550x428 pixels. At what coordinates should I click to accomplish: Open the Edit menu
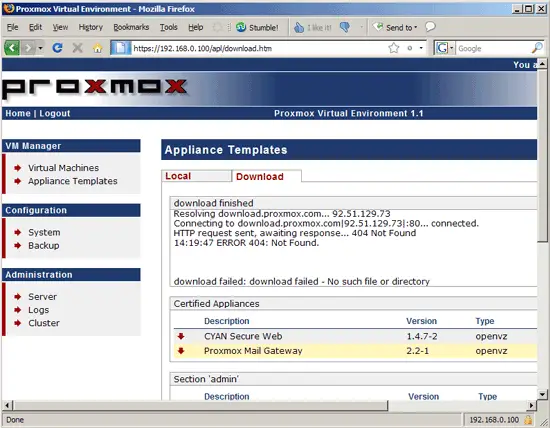click(x=35, y=27)
